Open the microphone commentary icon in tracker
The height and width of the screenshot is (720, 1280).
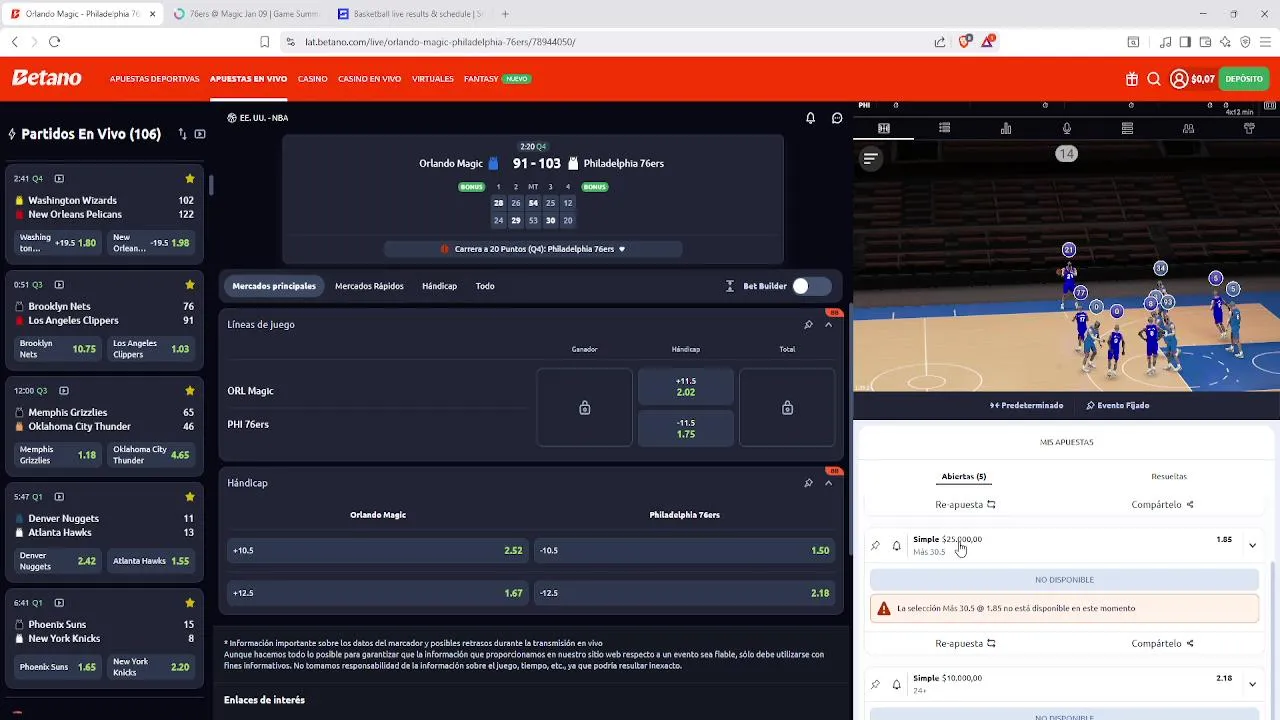pos(1067,128)
